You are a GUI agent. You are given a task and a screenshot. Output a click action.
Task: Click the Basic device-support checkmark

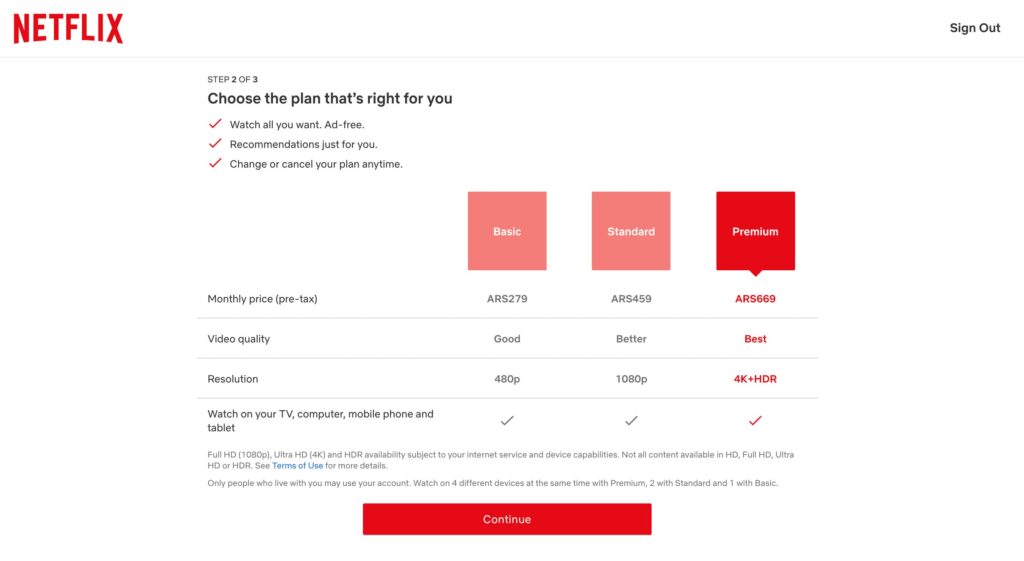(507, 421)
